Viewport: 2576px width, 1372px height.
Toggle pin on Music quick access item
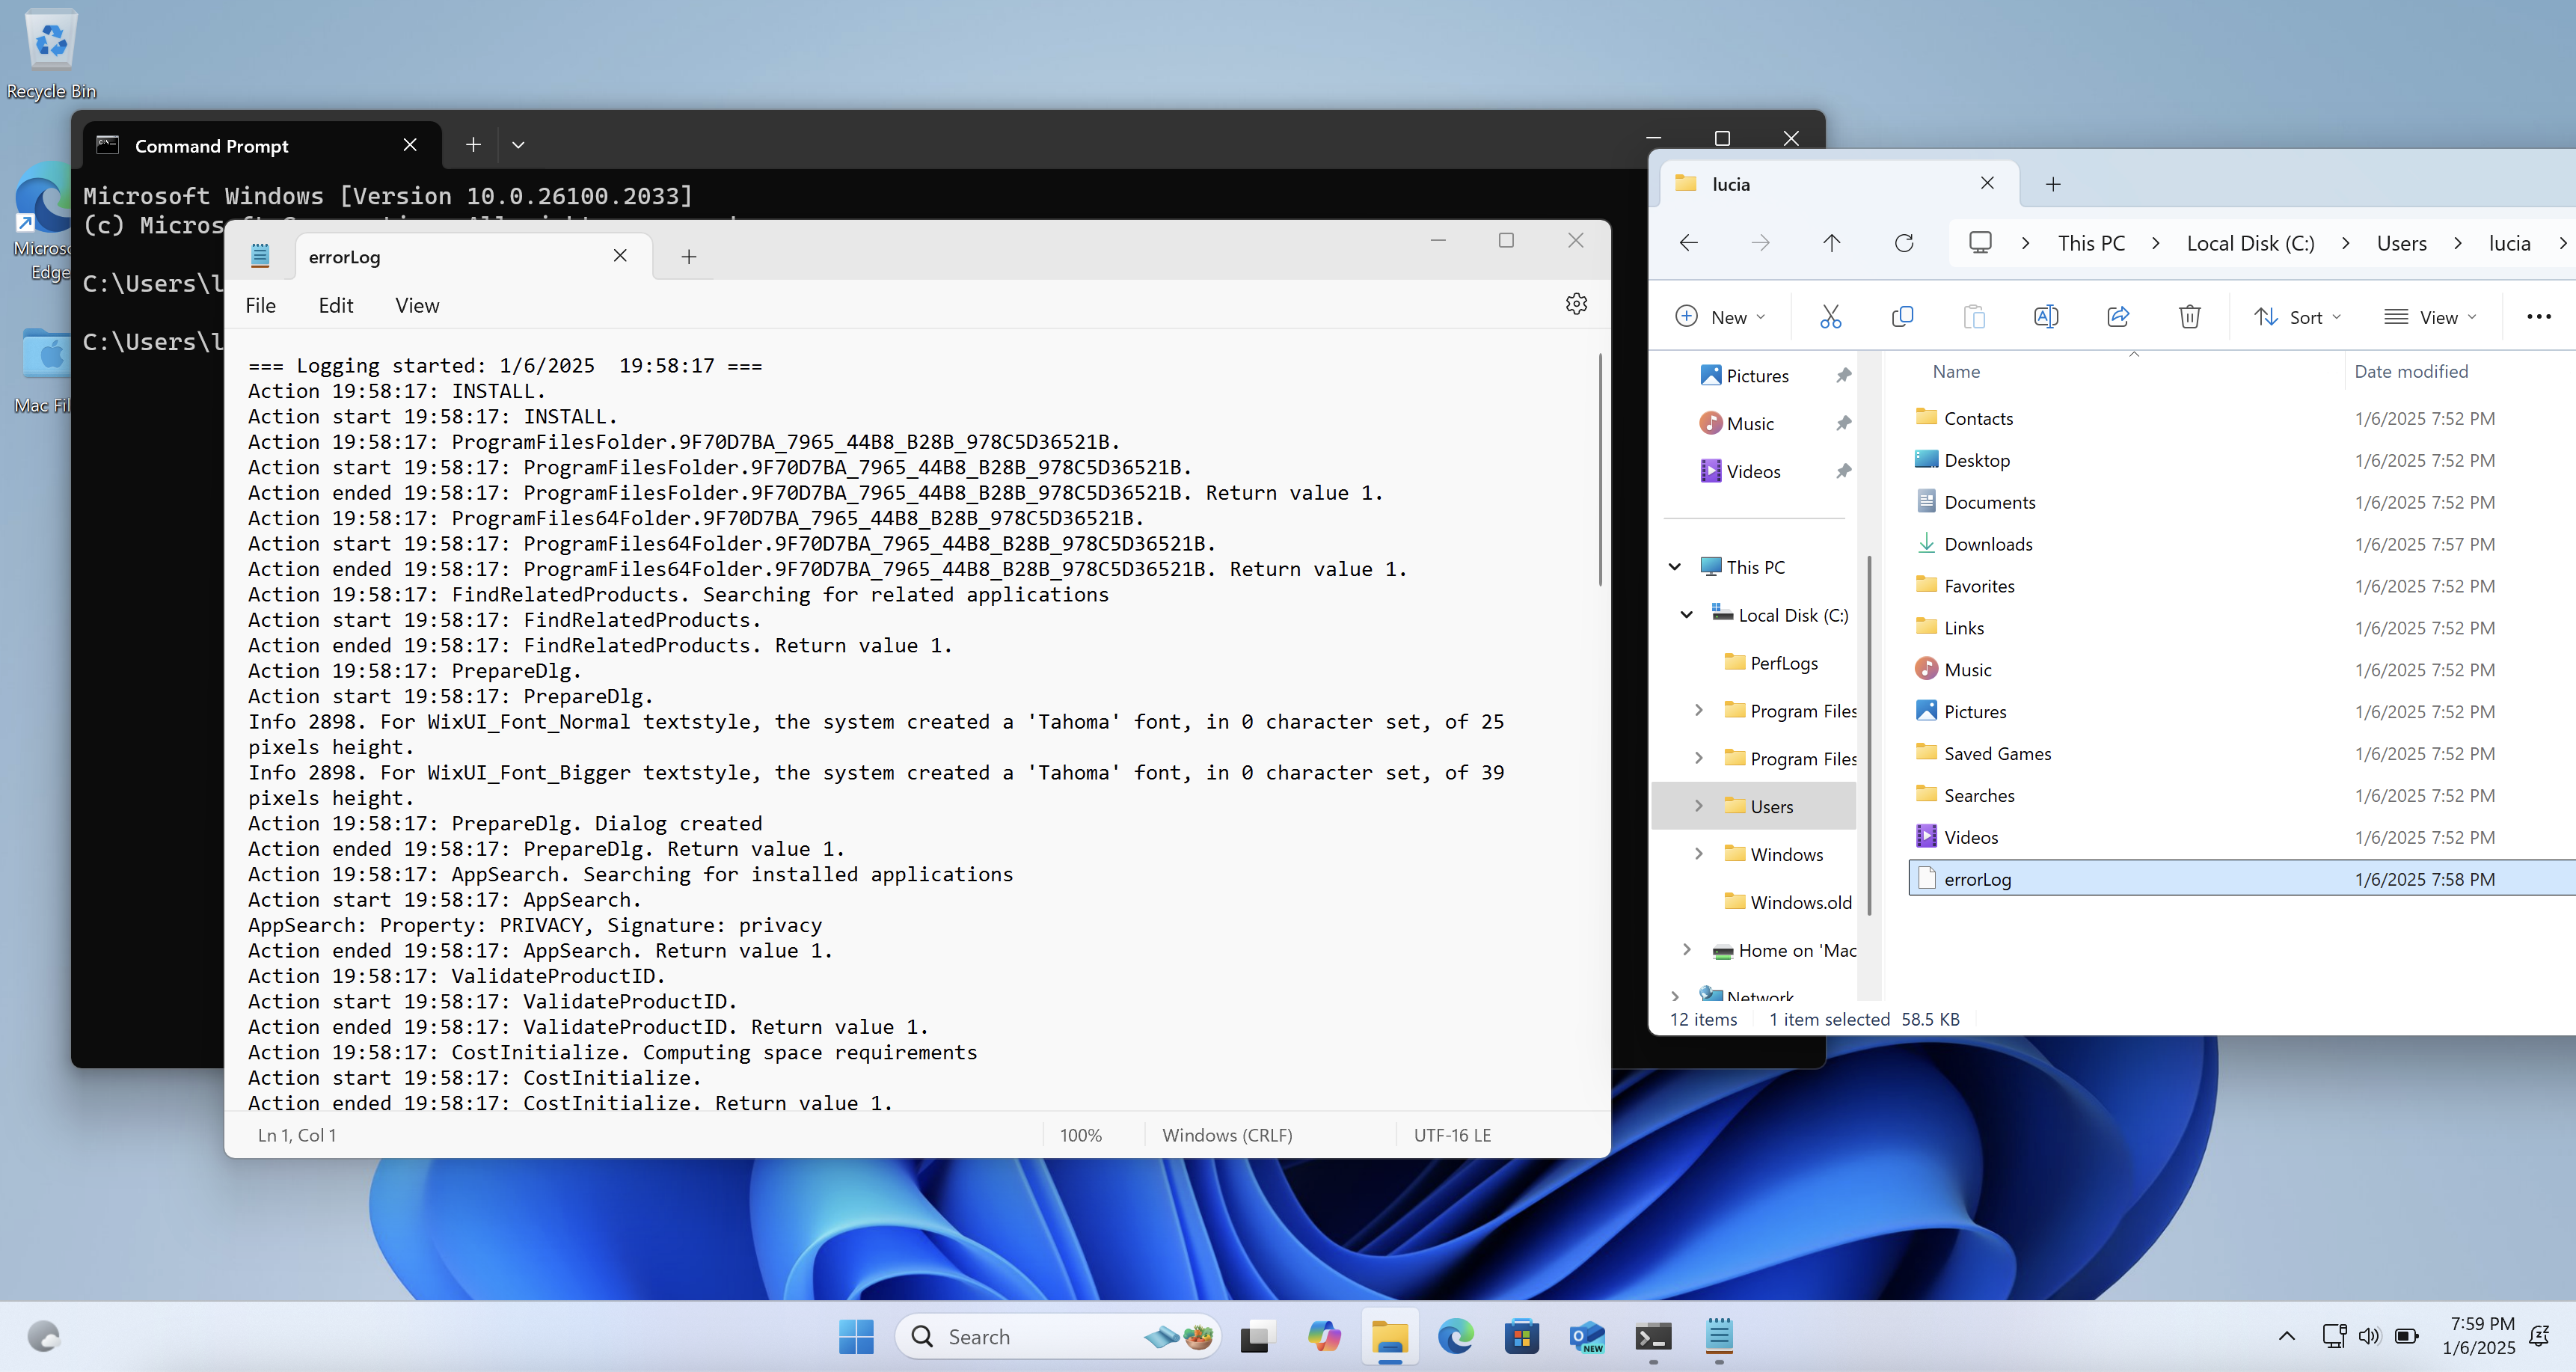pyautogui.click(x=1843, y=424)
